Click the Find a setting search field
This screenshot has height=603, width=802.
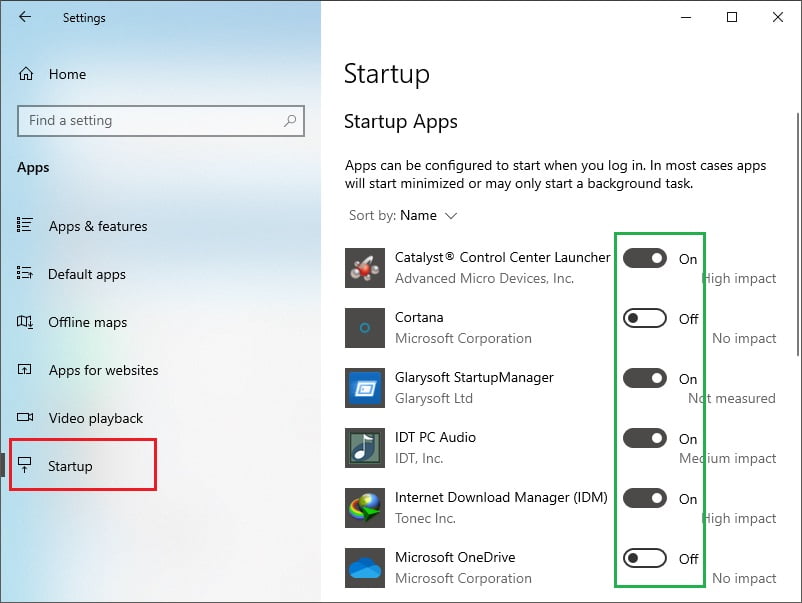(x=161, y=121)
